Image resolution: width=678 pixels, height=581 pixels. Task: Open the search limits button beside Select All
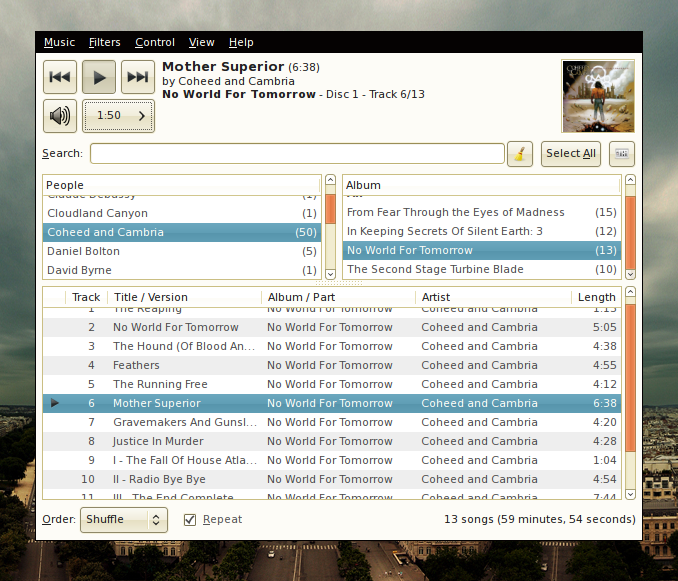pyautogui.click(x=622, y=154)
